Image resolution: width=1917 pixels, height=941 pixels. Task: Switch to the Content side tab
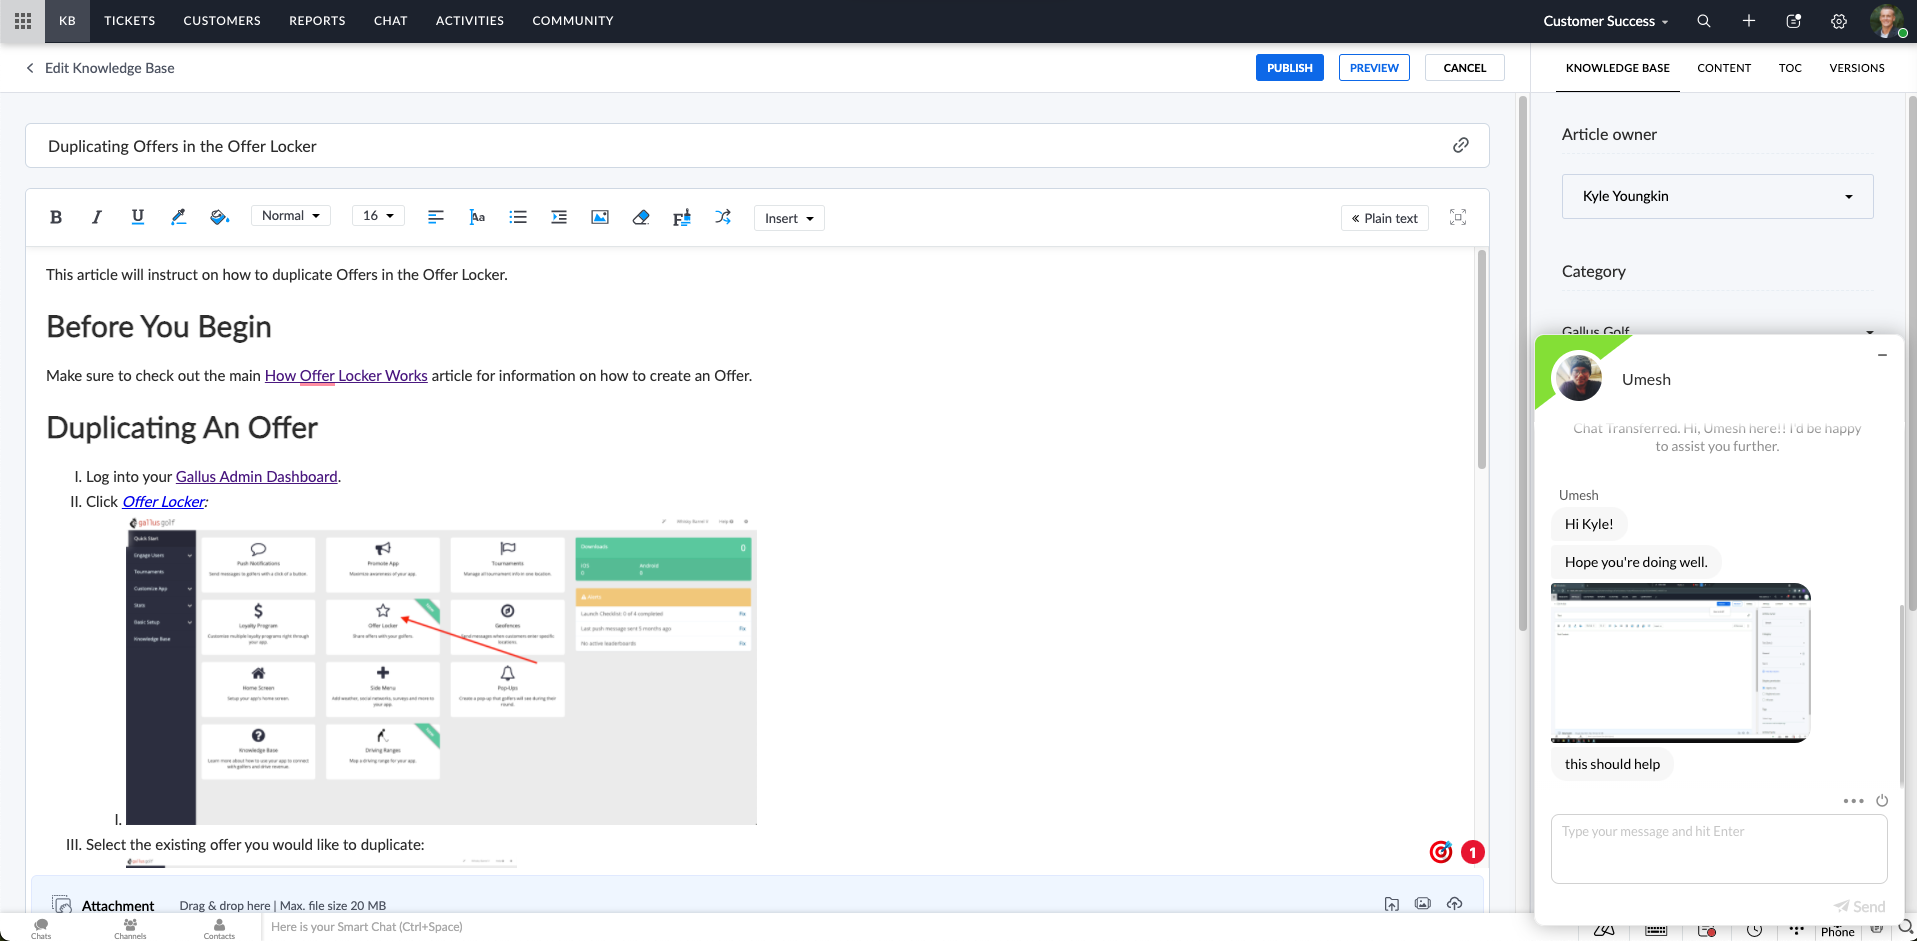click(x=1724, y=68)
